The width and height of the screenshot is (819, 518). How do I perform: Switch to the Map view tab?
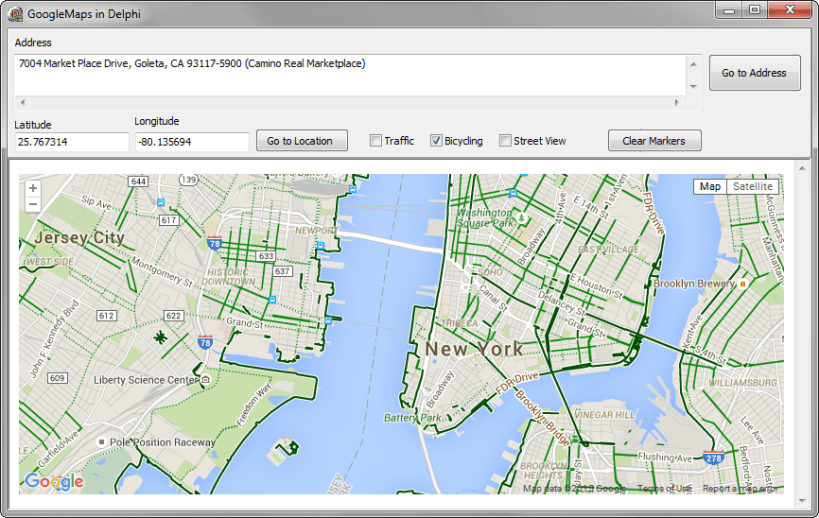click(710, 186)
